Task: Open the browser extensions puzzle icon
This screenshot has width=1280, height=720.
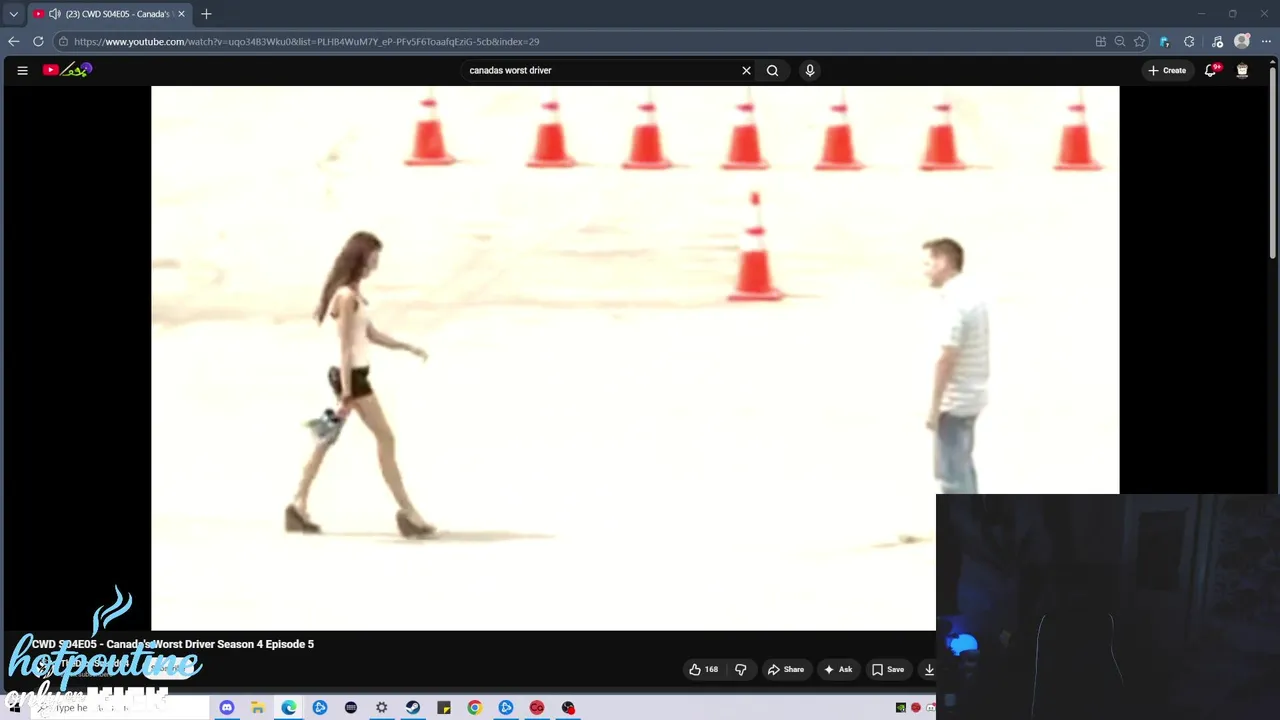Action: pyautogui.click(x=1189, y=41)
